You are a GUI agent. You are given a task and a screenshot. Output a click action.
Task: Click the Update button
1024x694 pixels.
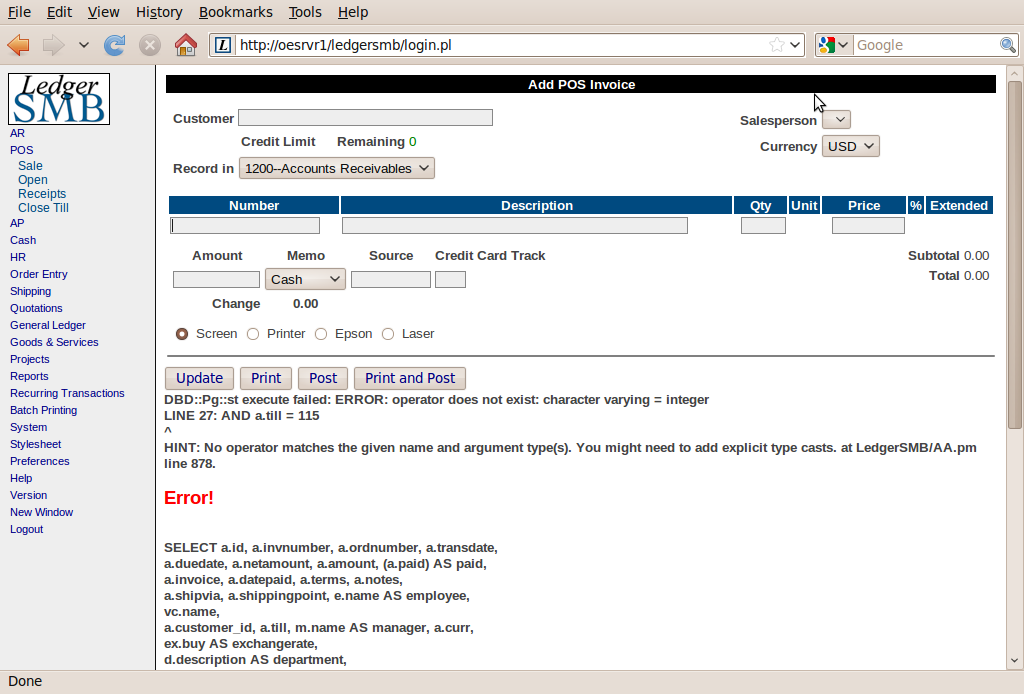[x=199, y=378]
